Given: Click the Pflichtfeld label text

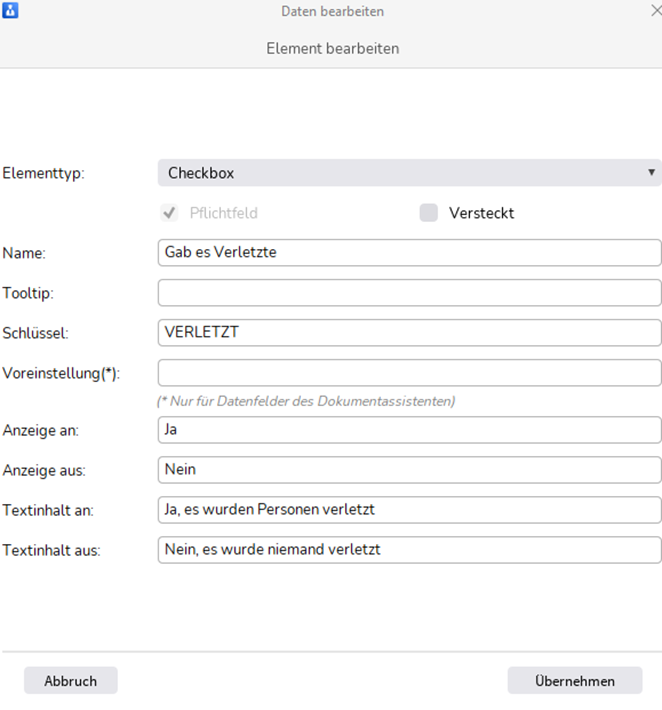Looking at the screenshot, I should 224,213.
